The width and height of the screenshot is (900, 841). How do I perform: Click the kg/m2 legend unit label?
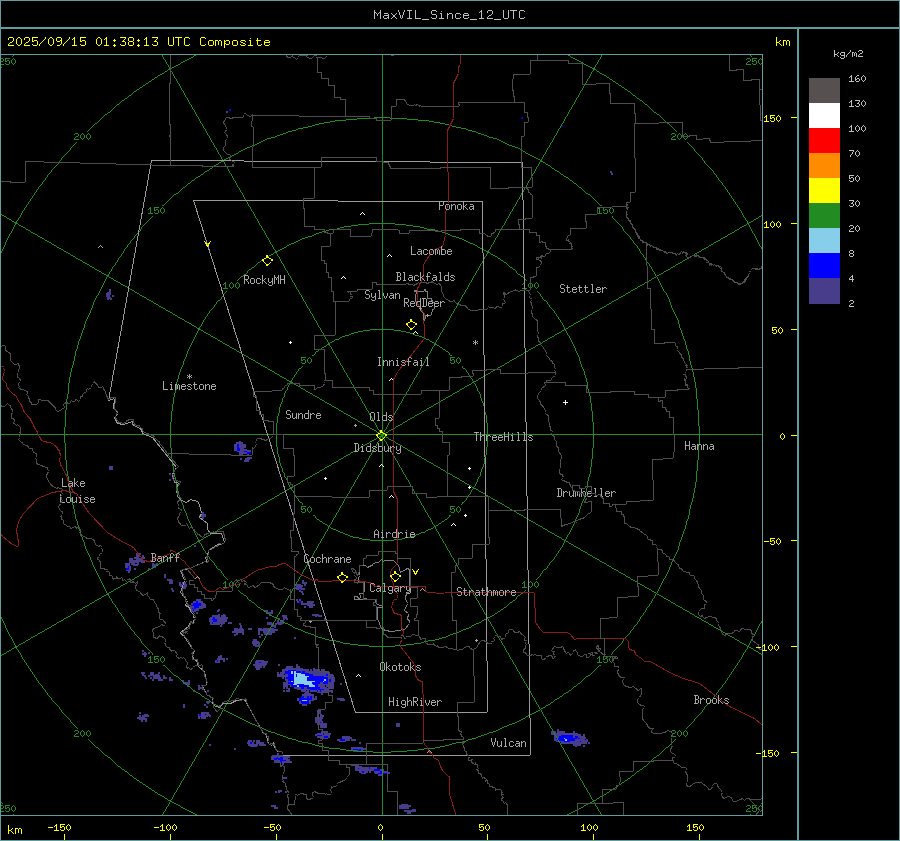(848, 54)
